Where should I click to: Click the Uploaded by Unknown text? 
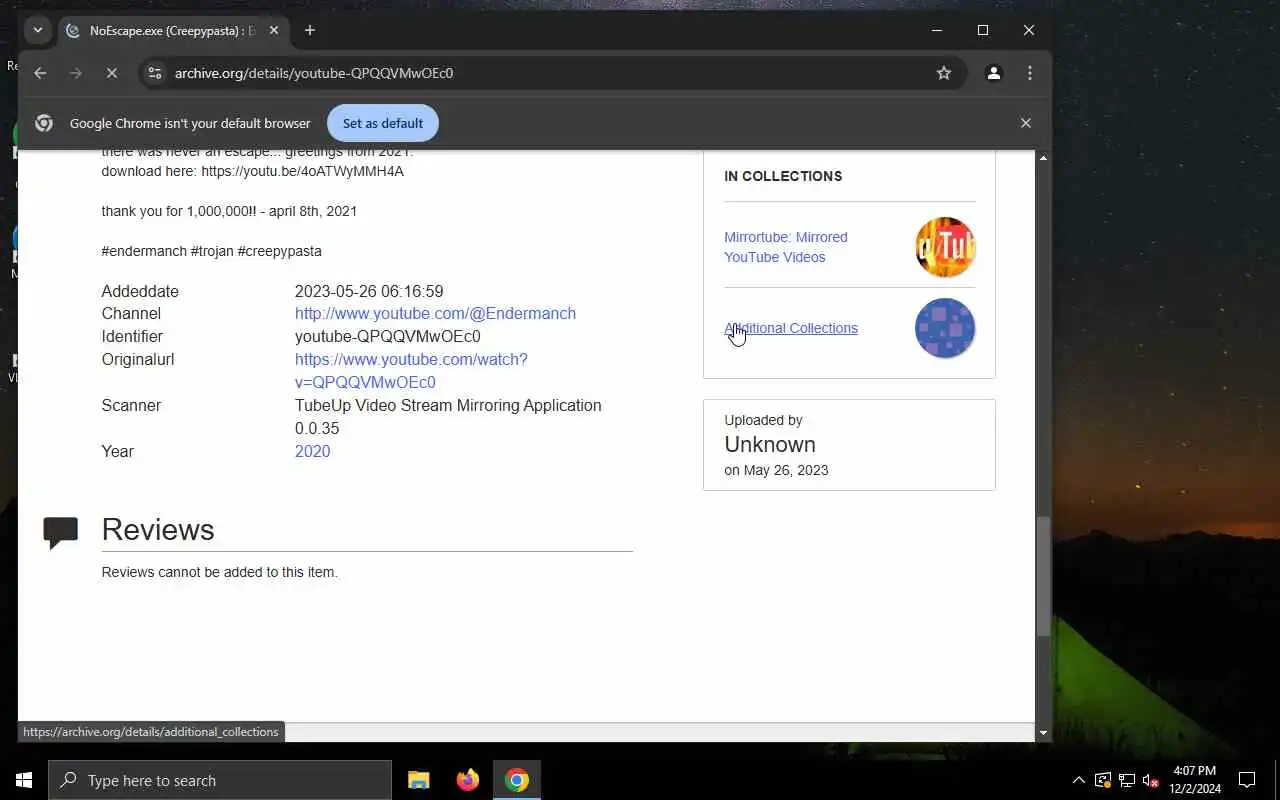pos(770,444)
